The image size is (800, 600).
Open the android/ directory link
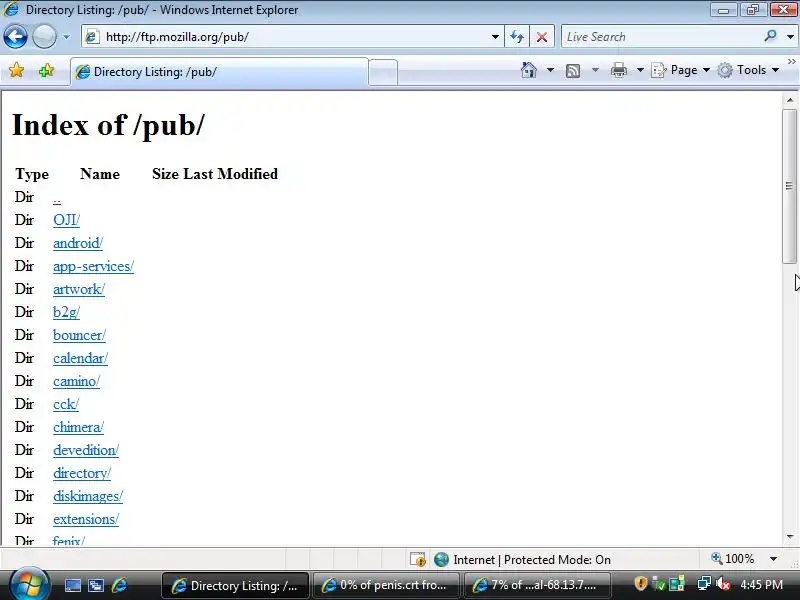point(78,243)
